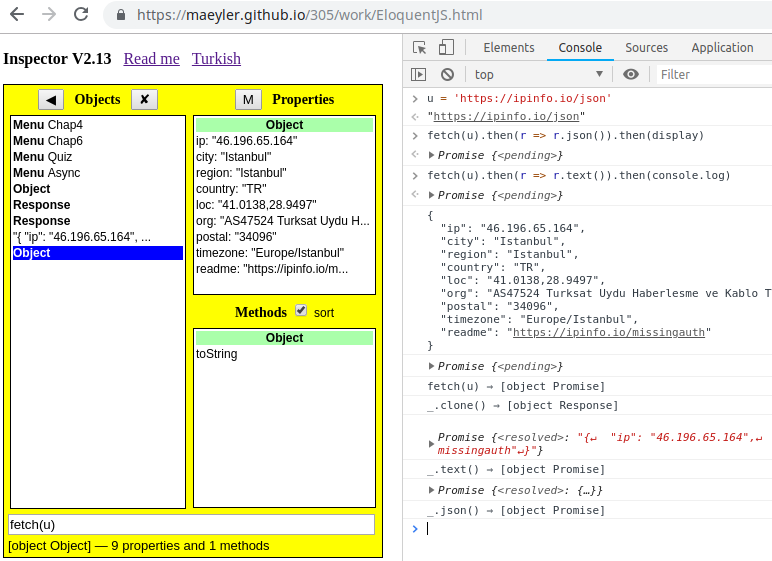772x561 pixels.
Task: Switch to the Elements tab
Action: pos(509,48)
